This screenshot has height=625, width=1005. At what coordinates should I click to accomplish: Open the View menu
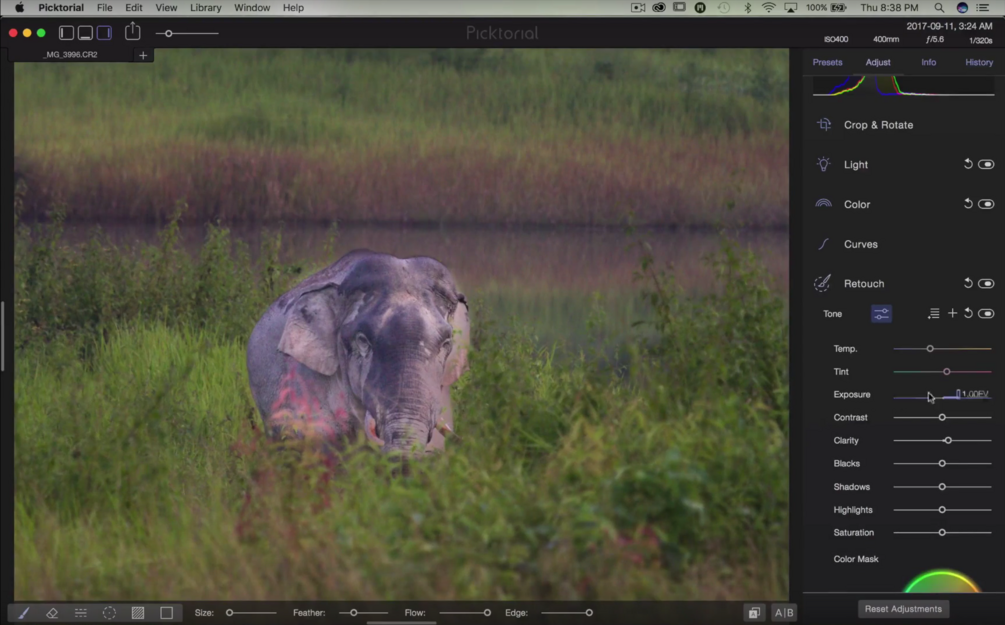click(166, 8)
